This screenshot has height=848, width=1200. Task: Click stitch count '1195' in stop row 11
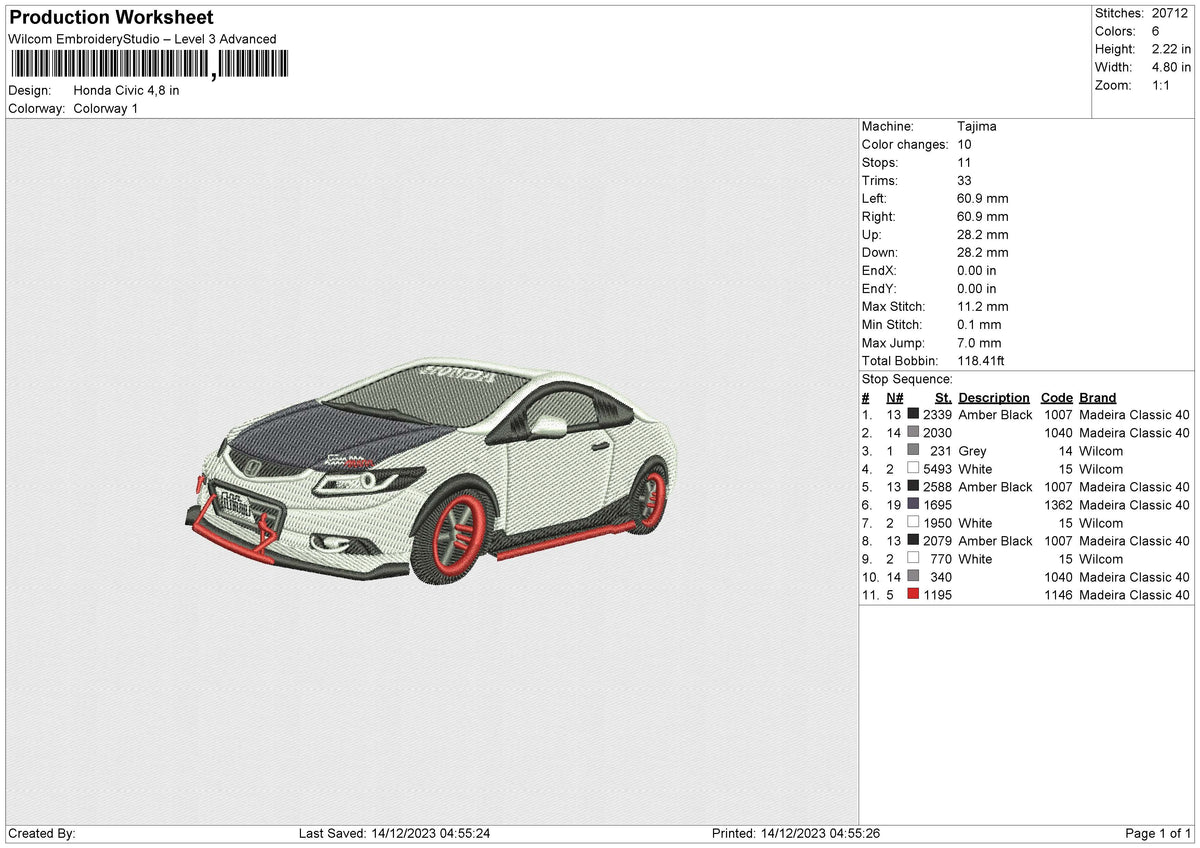point(937,594)
